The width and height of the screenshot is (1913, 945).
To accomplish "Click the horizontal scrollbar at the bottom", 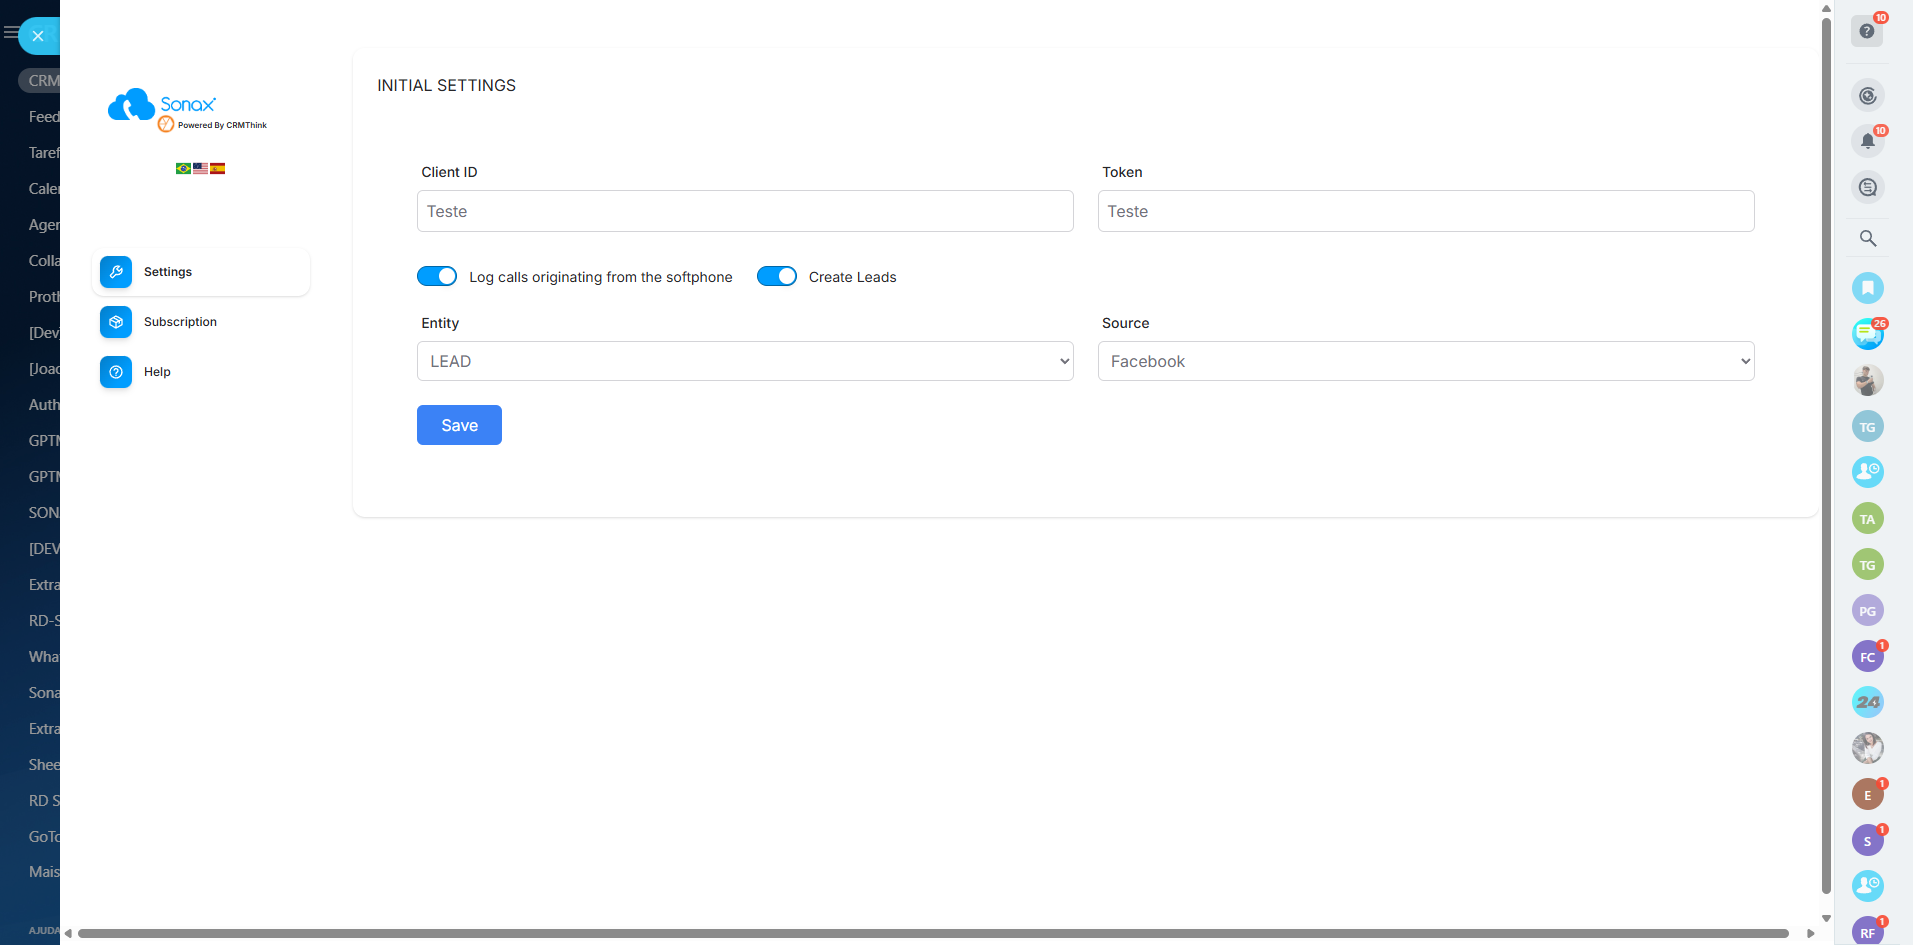I will click(x=932, y=933).
